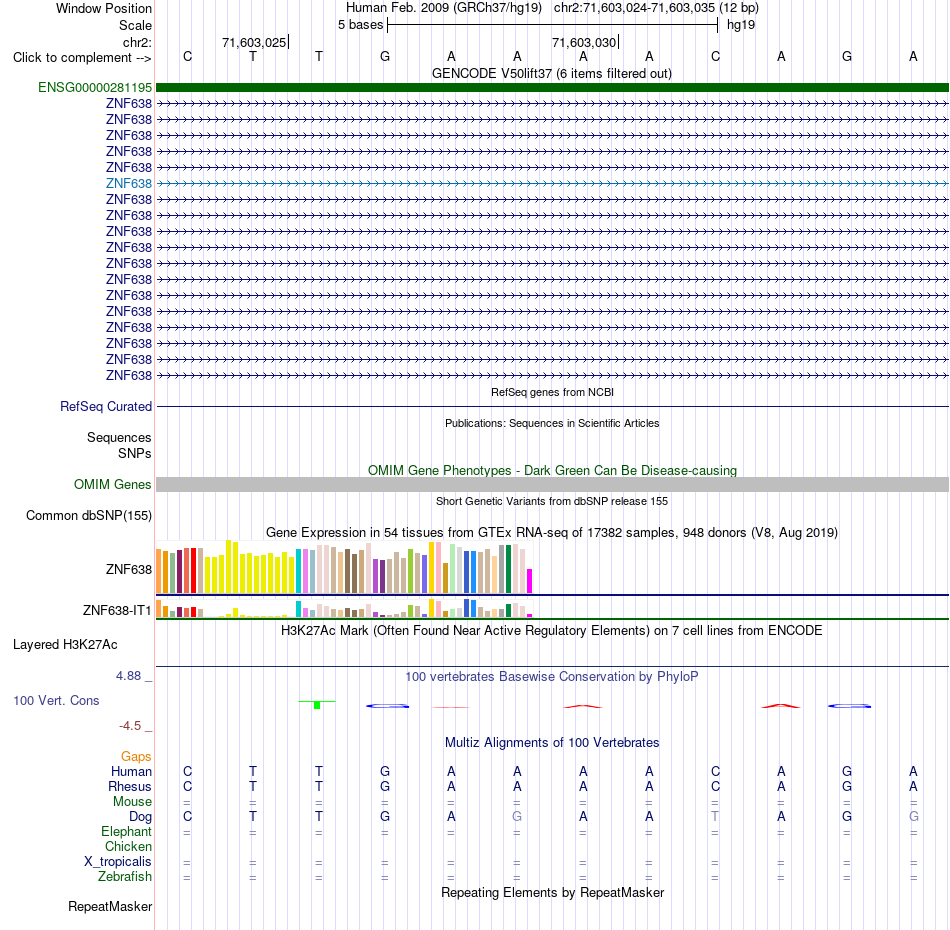Select the light-blue ZNF638 transcript arrow line

552,183
